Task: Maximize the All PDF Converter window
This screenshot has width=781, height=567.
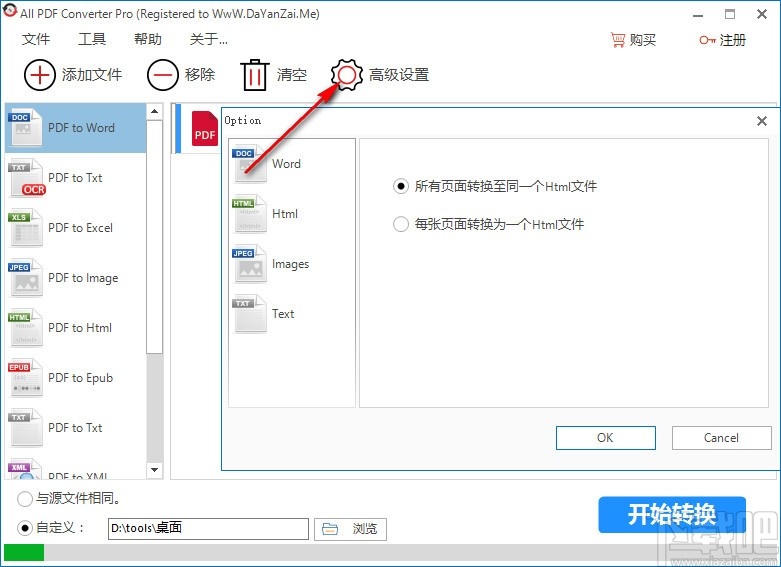Action: pos(730,14)
